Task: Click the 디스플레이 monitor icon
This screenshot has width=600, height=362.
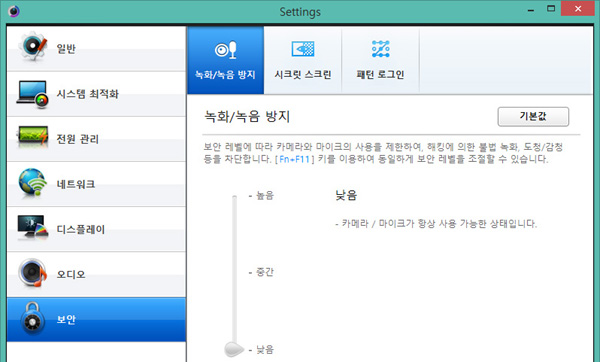Action: click(32, 228)
